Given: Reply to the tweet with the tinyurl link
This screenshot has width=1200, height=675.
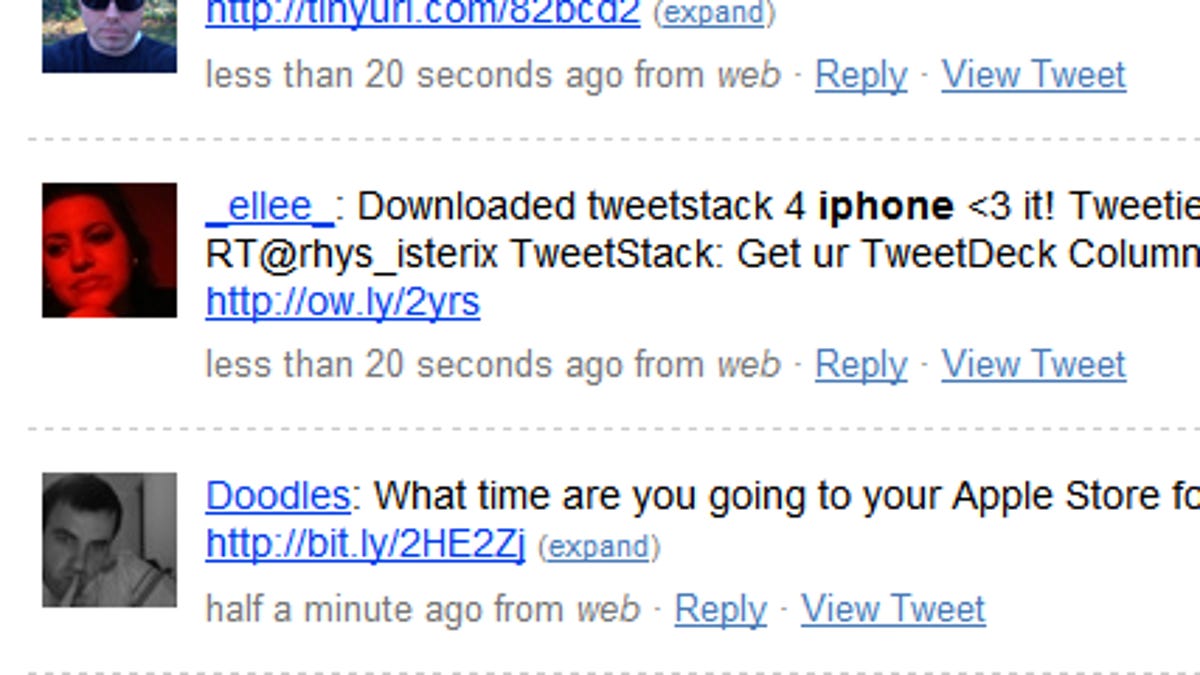Looking at the screenshot, I should tap(861, 75).
